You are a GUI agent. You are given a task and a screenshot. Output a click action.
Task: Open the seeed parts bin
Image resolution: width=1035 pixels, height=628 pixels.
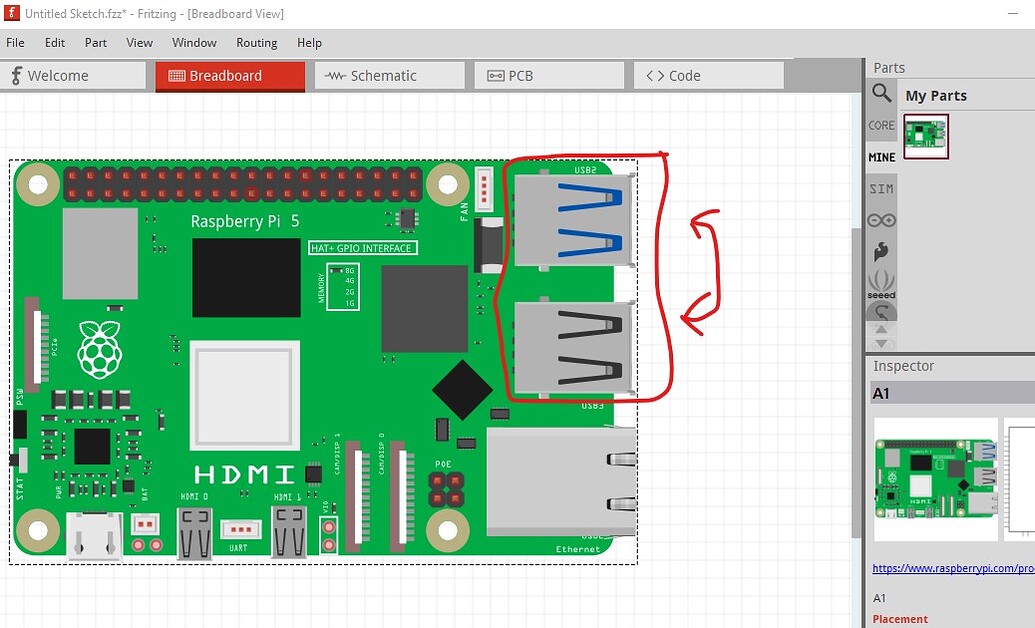pos(881,285)
